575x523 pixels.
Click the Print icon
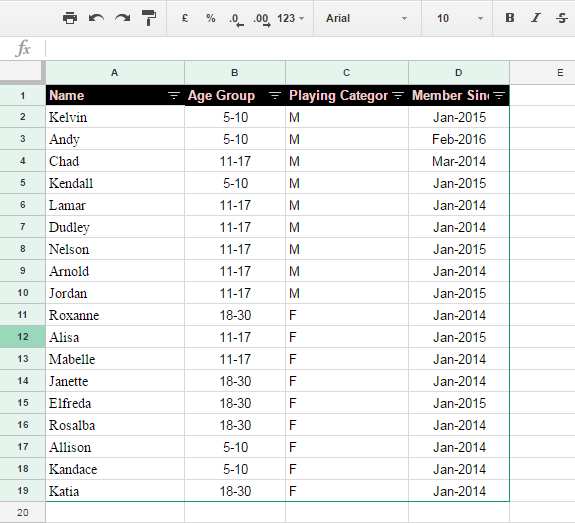coord(70,18)
